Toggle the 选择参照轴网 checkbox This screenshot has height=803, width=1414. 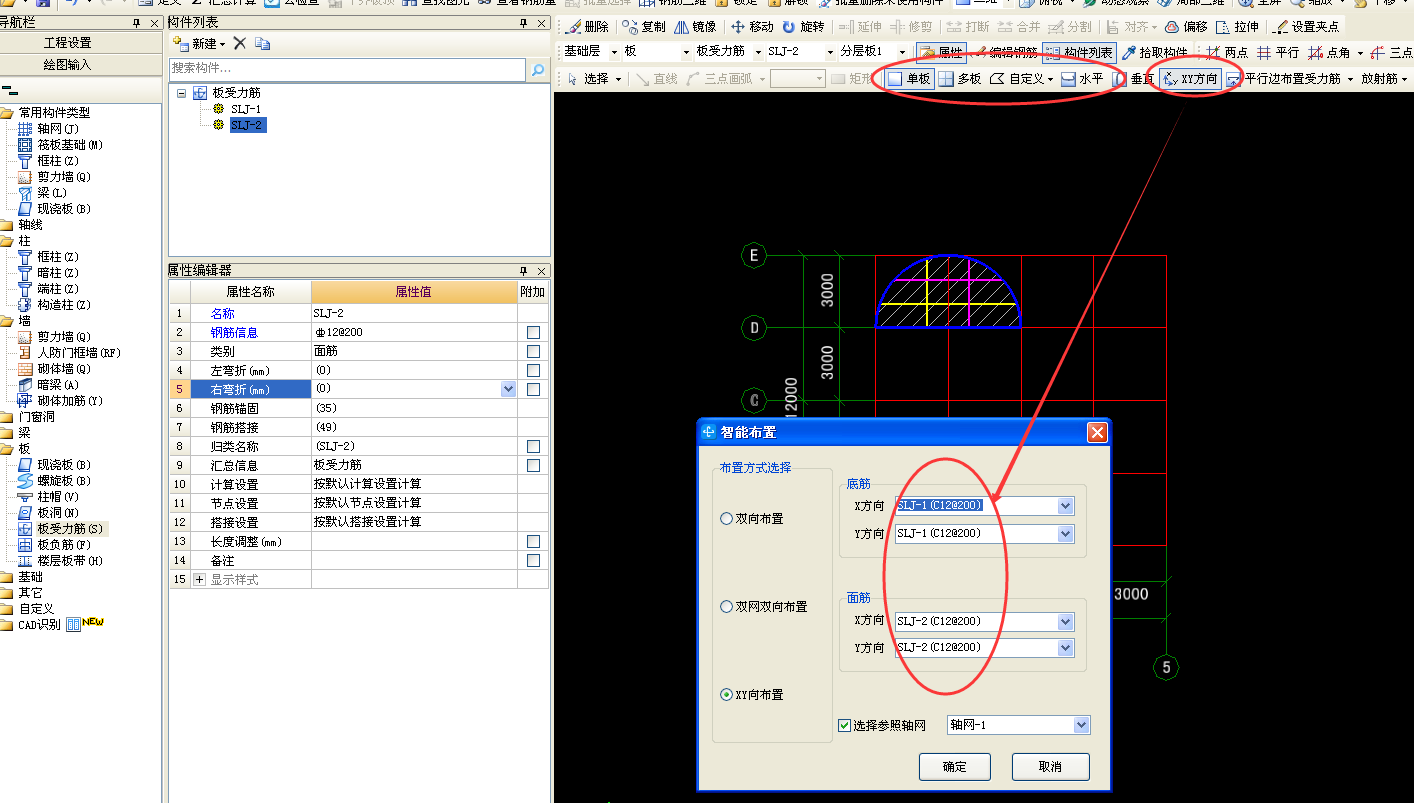click(x=845, y=725)
